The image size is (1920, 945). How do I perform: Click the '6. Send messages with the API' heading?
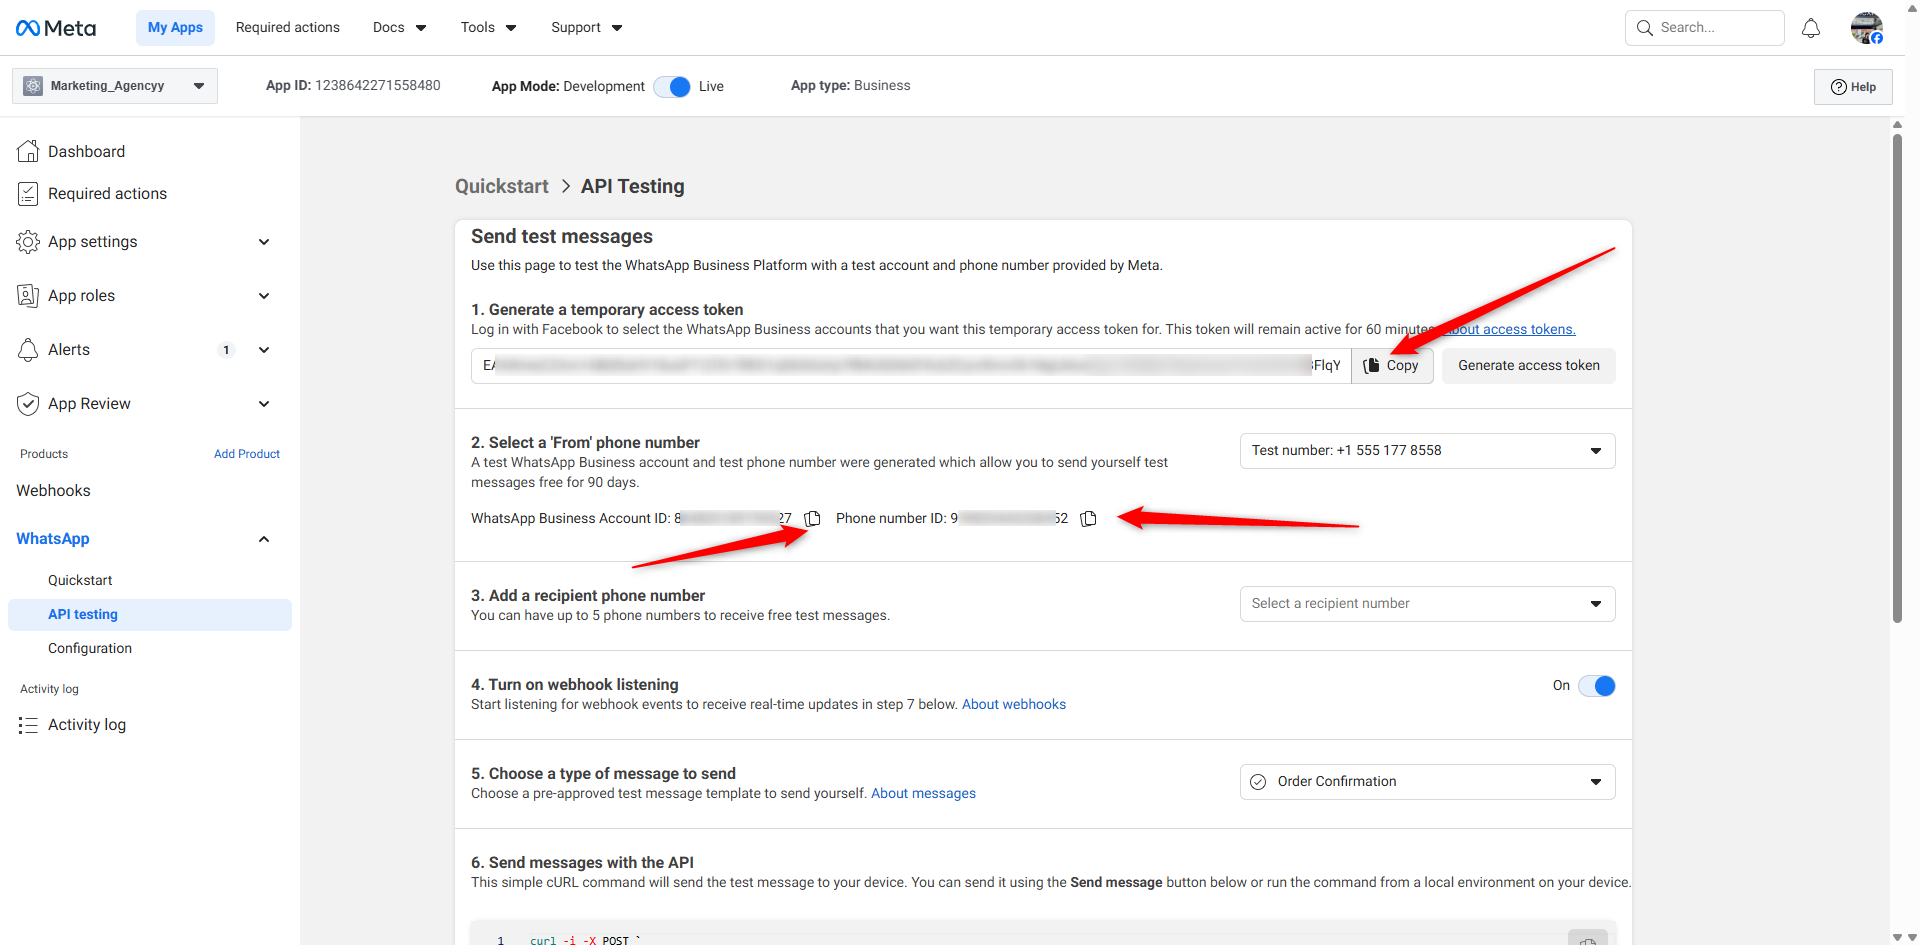click(x=582, y=863)
